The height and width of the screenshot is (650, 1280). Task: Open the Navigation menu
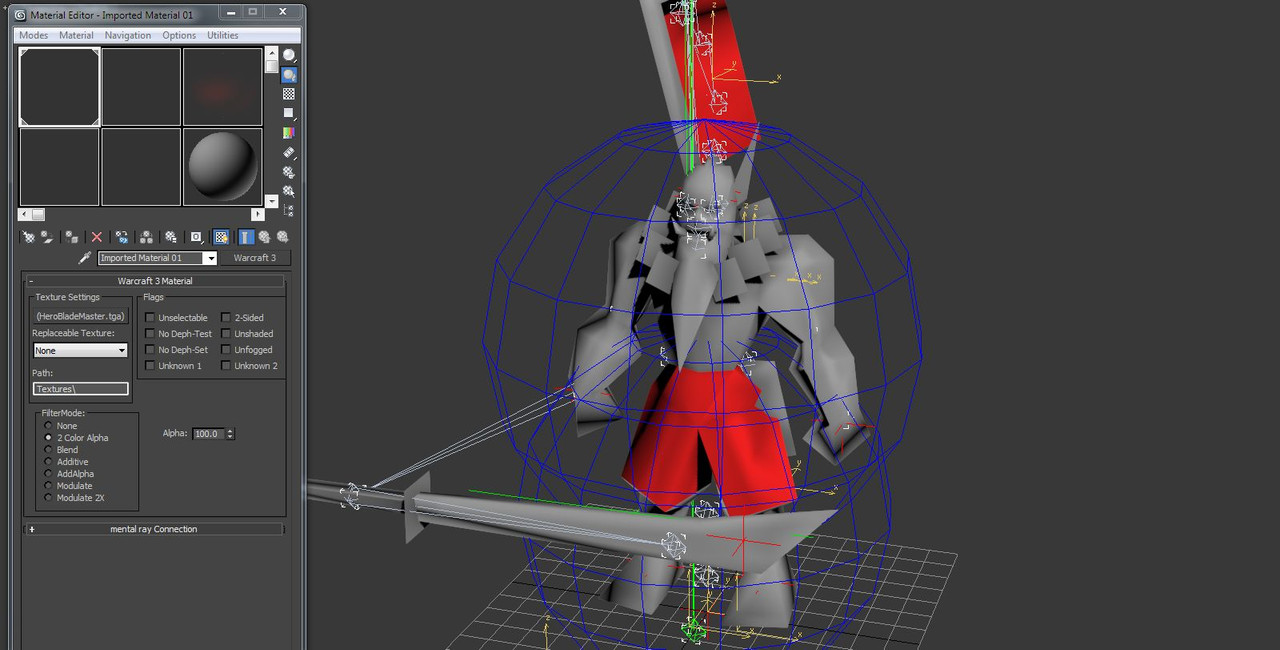[x=128, y=35]
